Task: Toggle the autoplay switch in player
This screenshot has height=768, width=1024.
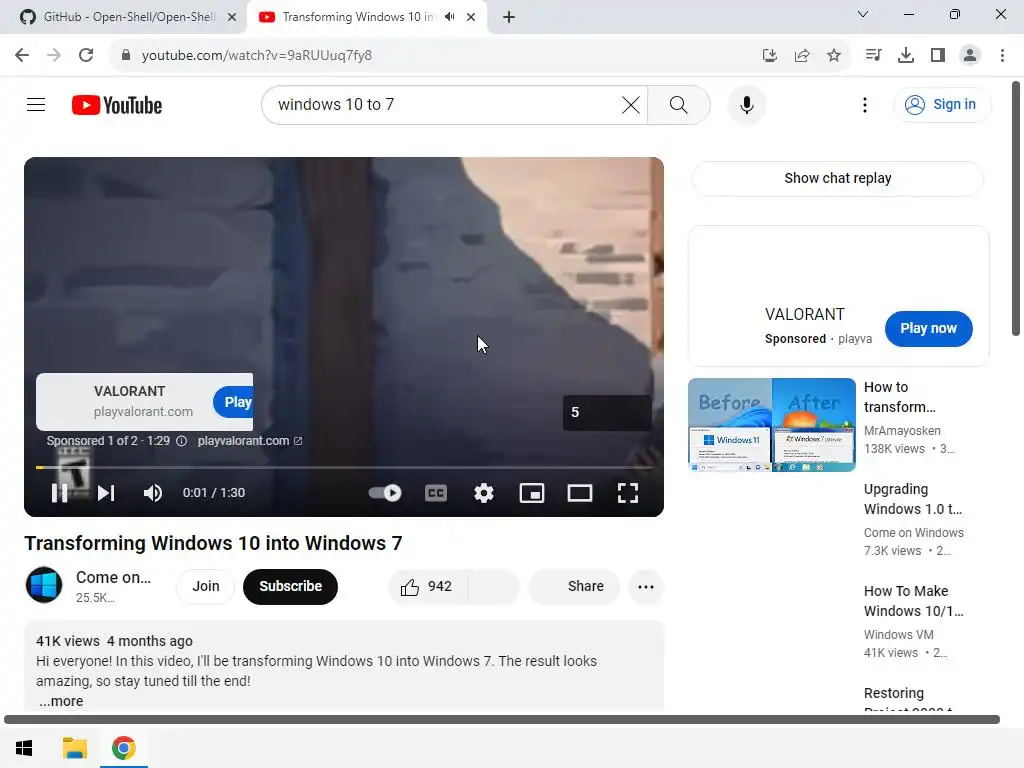Action: coord(385,493)
